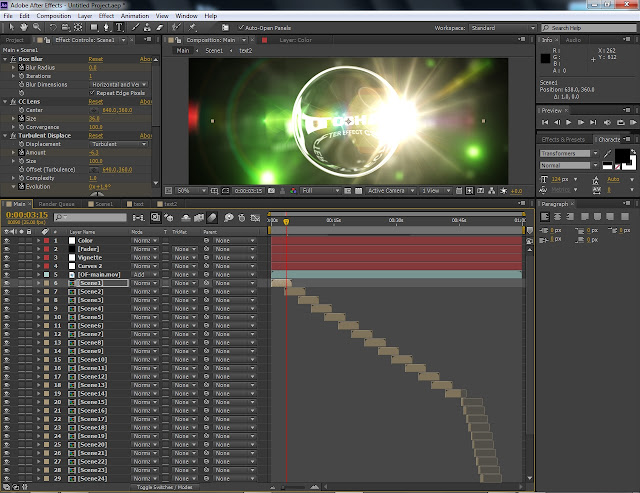Viewport: 640px width, 493px height.
Task: Open the 1 View layout dropdown
Action: click(x=436, y=191)
